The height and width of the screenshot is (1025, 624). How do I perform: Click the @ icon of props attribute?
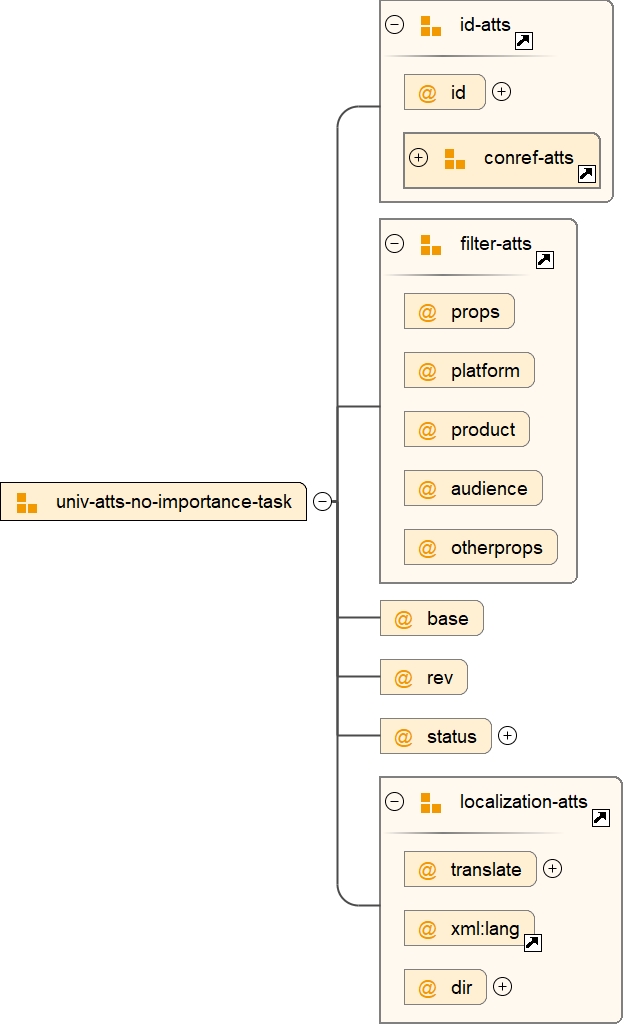(427, 312)
